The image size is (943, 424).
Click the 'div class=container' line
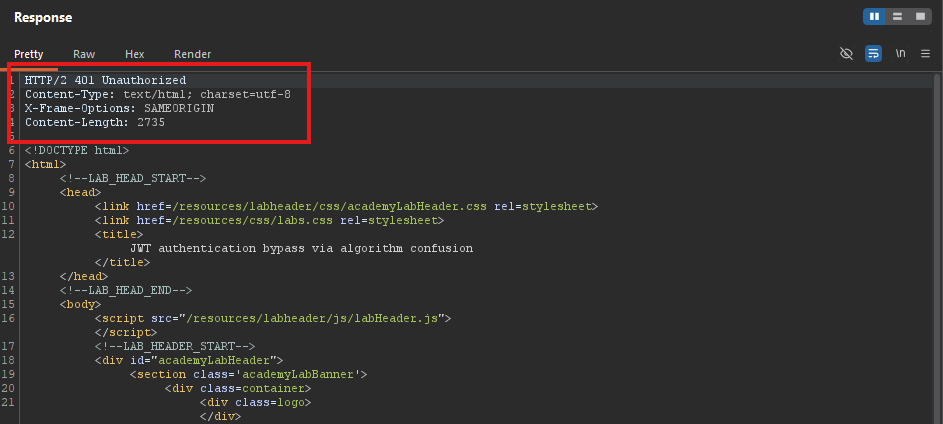(x=238, y=388)
